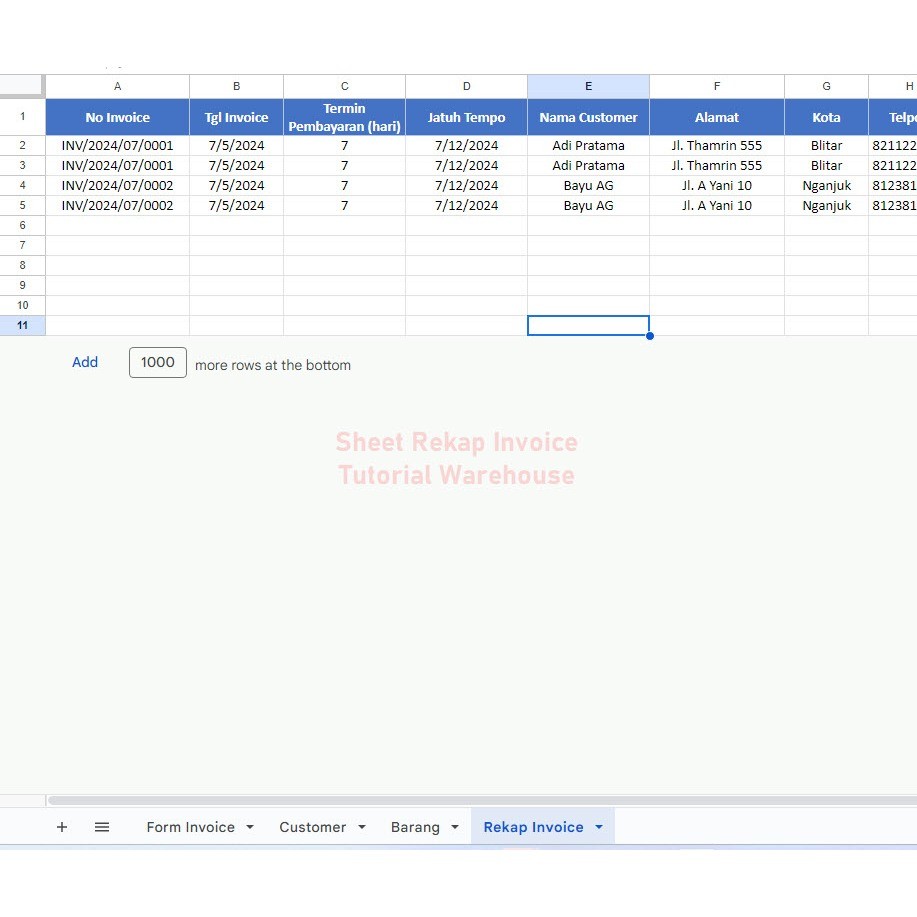Viewport: 917px width, 917px height.
Task: Click the No Invoice header cell
Action: tap(118, 117)
